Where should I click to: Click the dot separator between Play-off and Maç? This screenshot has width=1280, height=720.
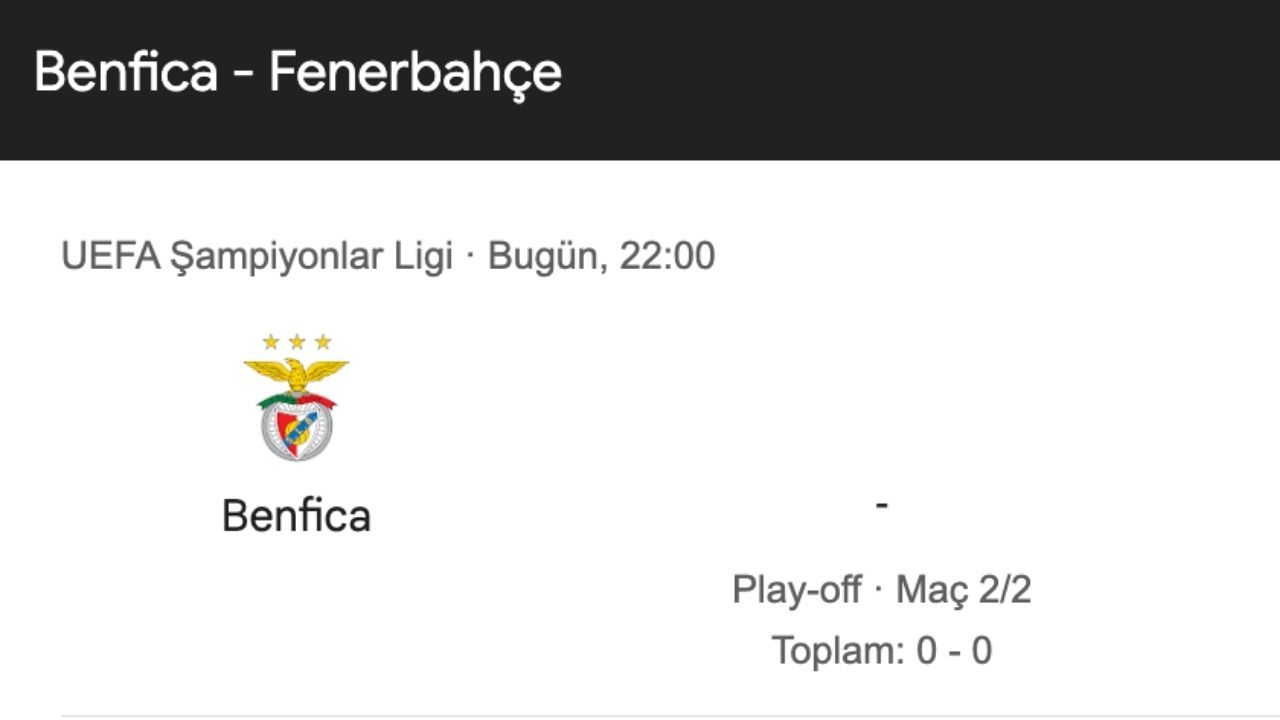coord(878,589)
